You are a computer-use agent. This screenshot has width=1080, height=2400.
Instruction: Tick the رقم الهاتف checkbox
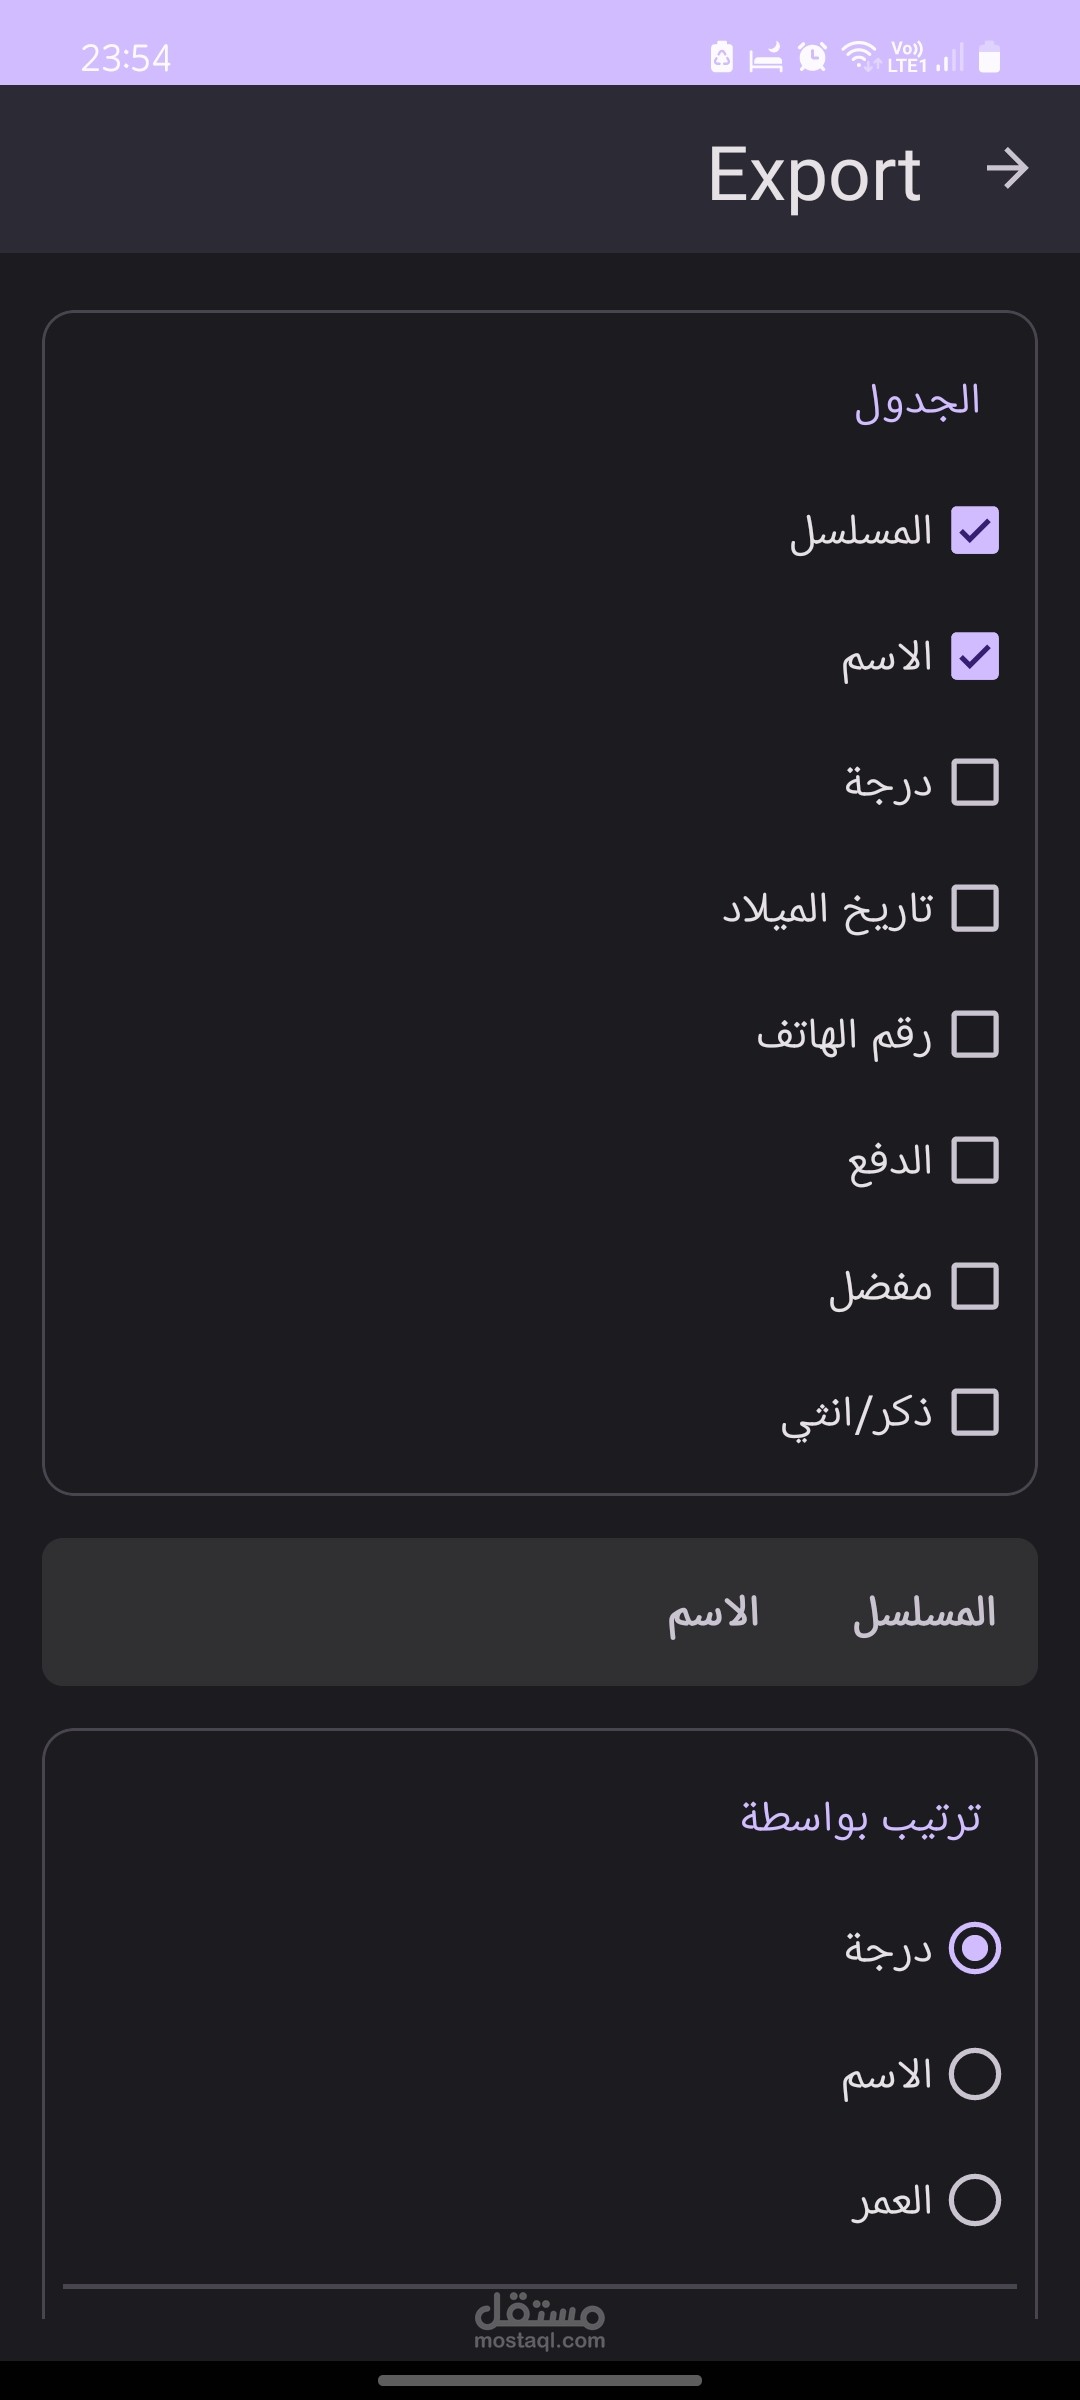tap(975, 1034)
